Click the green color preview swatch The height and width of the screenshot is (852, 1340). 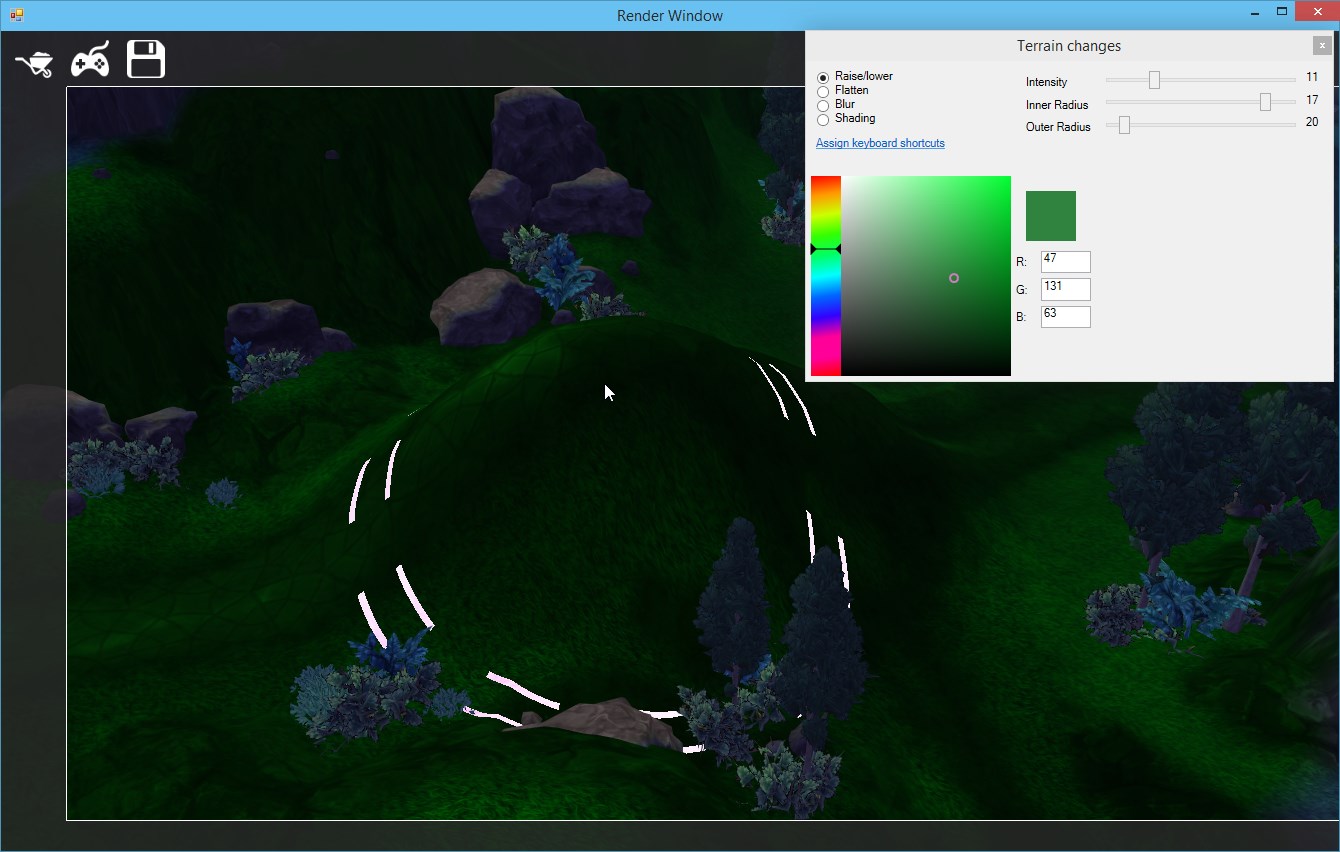pos(1050,216)
